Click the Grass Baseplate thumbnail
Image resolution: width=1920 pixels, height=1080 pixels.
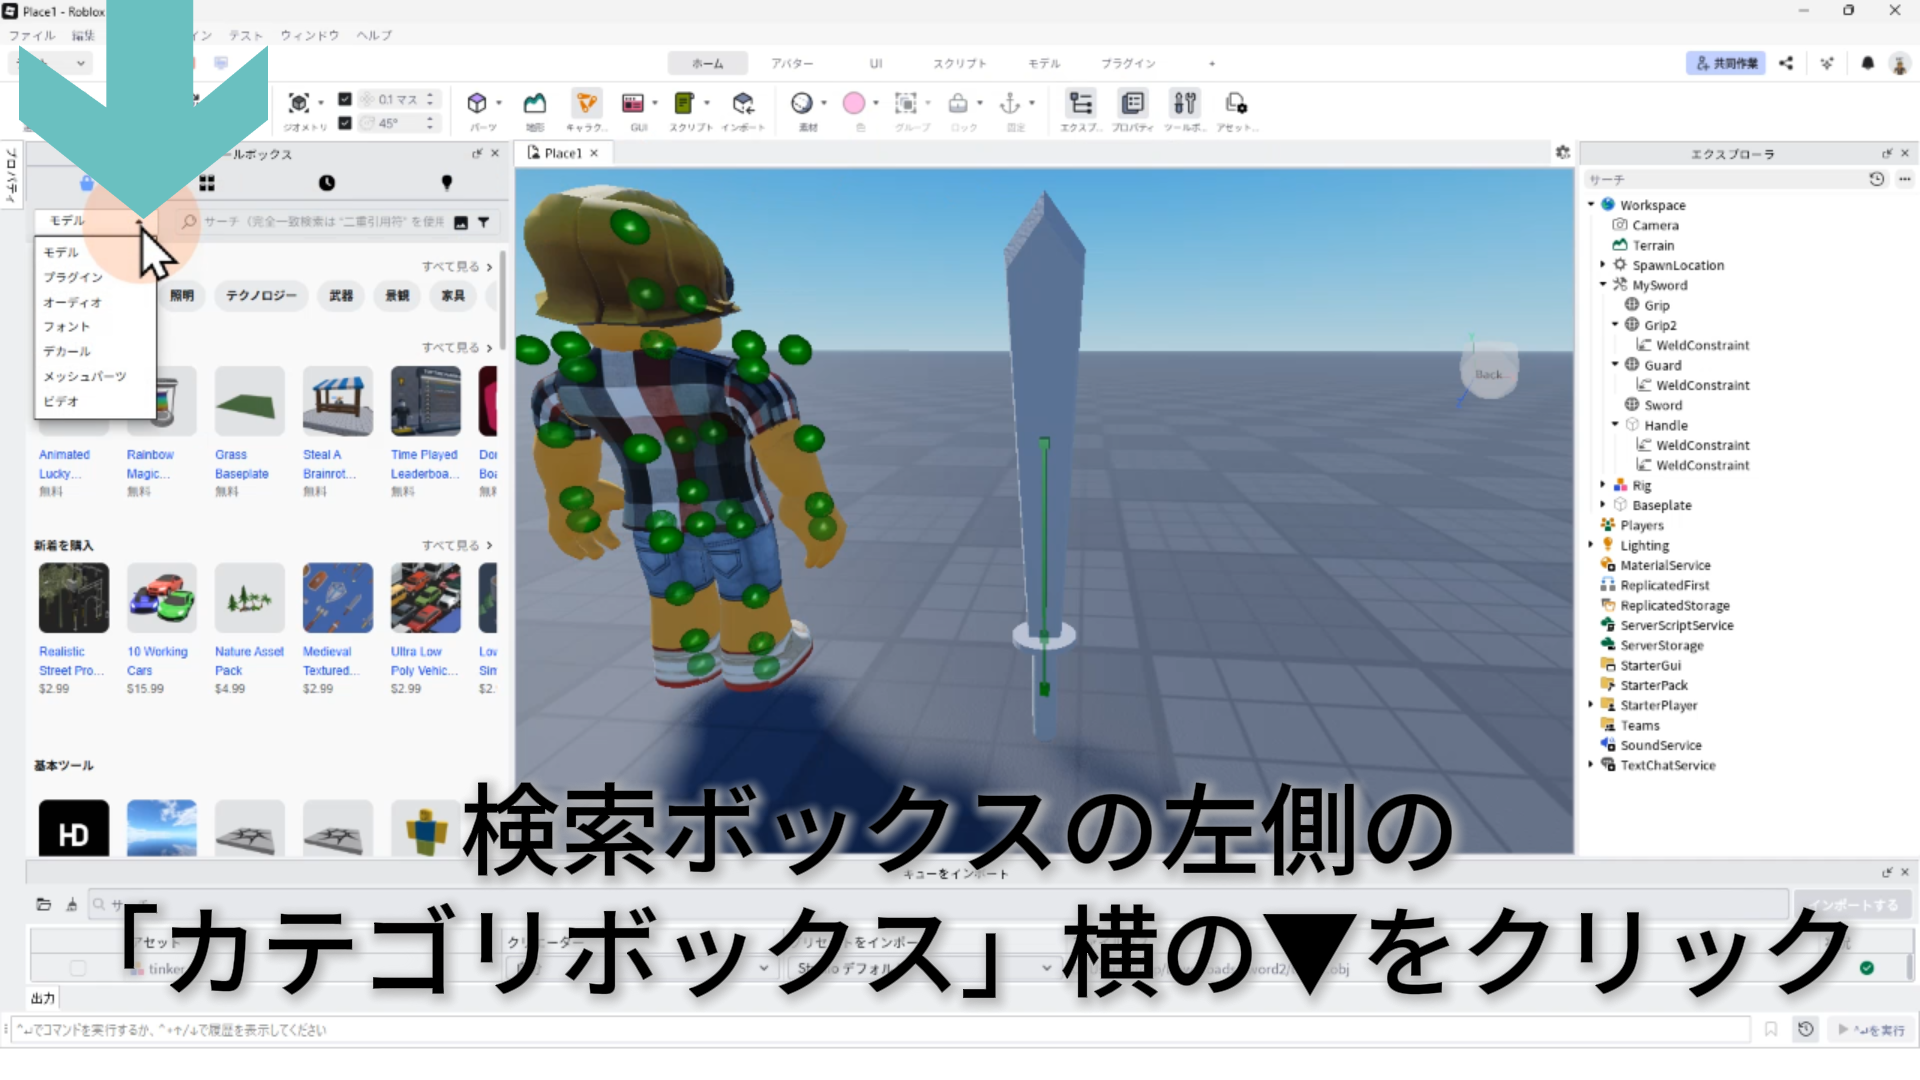249,401
